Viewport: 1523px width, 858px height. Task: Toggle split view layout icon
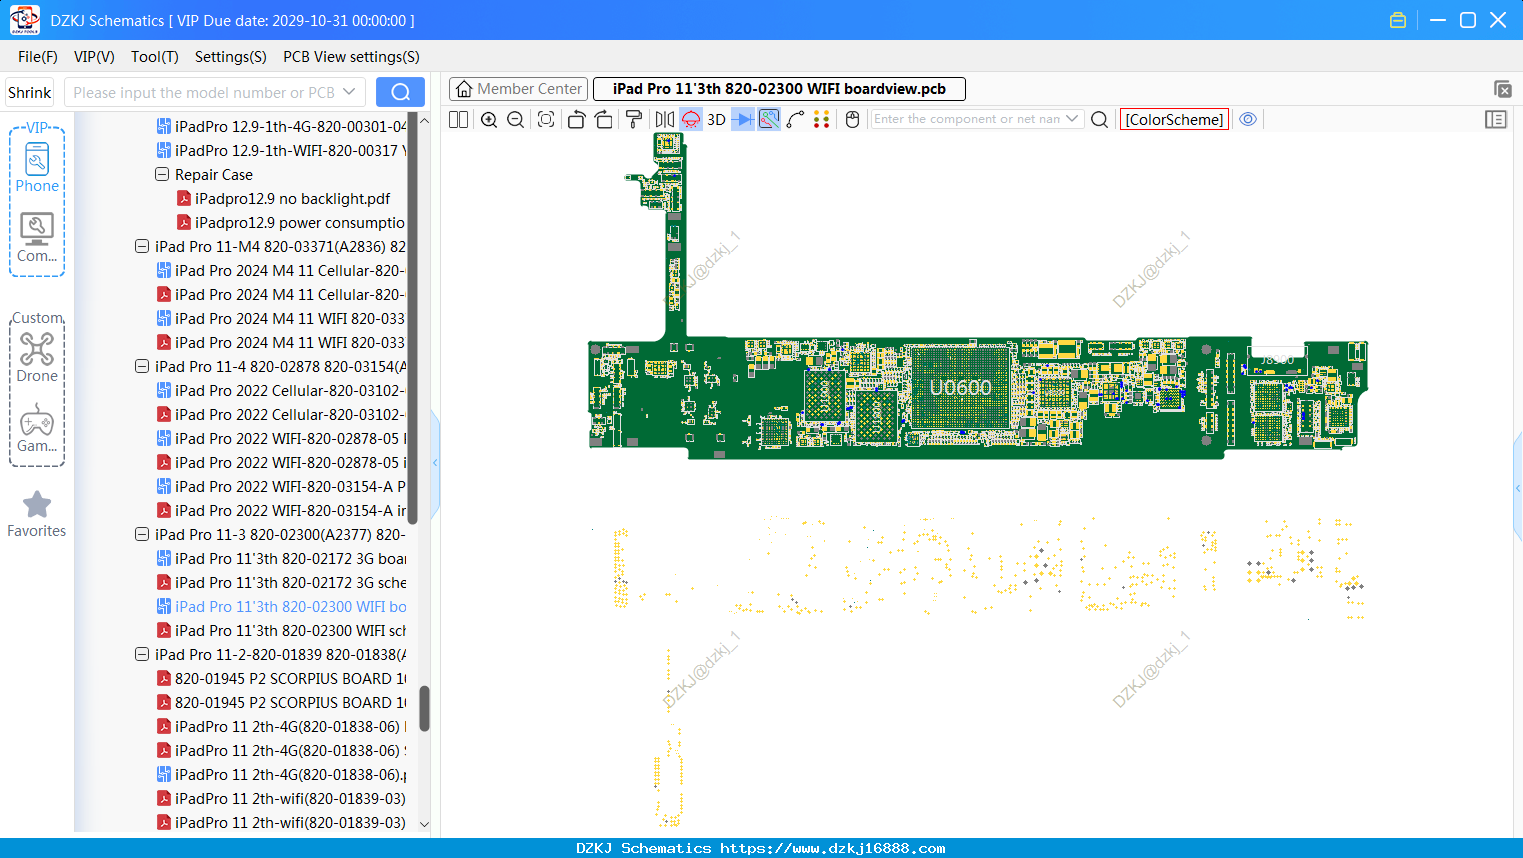coord(459,120)
